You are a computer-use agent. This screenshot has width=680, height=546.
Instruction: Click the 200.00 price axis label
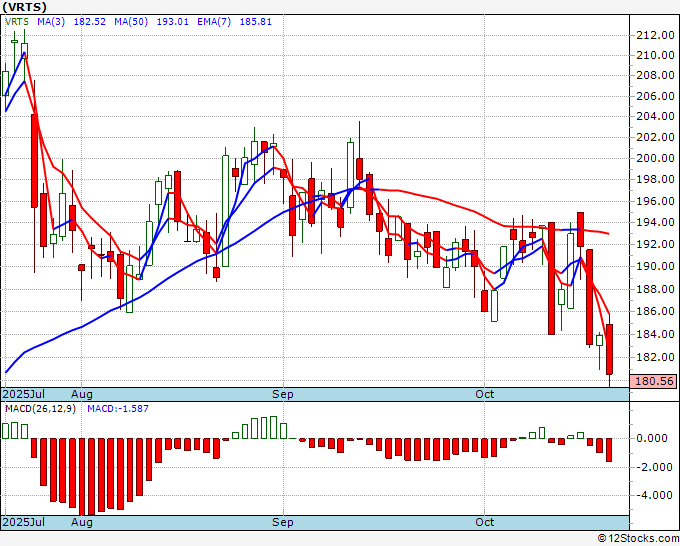(x=655, y=158)
